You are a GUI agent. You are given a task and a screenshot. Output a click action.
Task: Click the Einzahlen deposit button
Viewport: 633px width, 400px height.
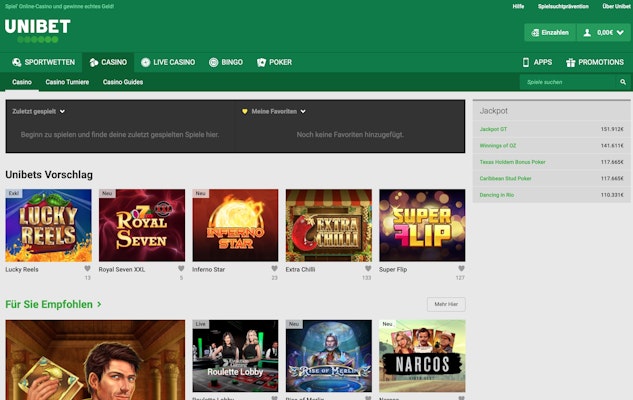[x=550, y=33]
